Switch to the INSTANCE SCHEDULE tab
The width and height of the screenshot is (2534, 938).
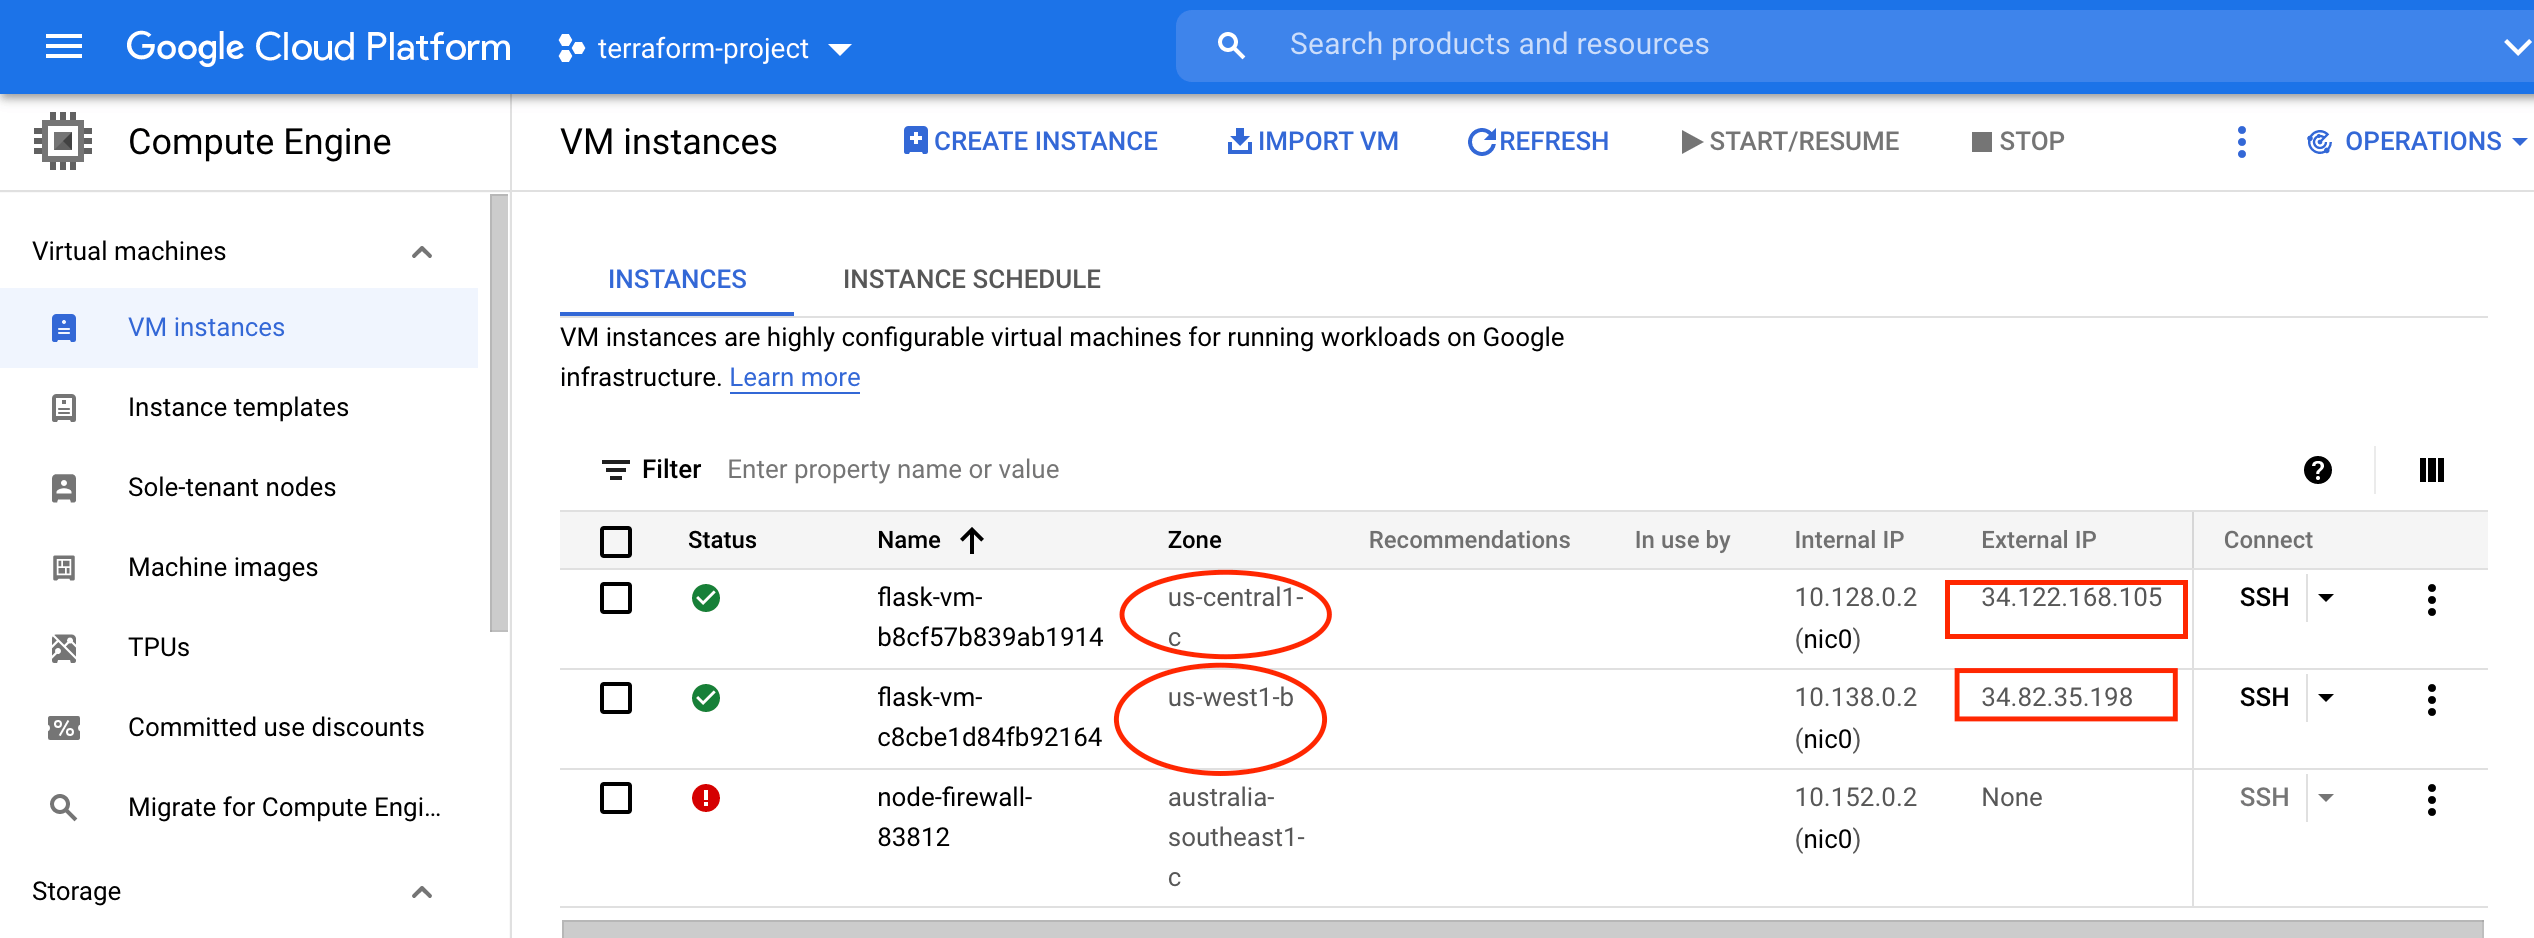971,279
